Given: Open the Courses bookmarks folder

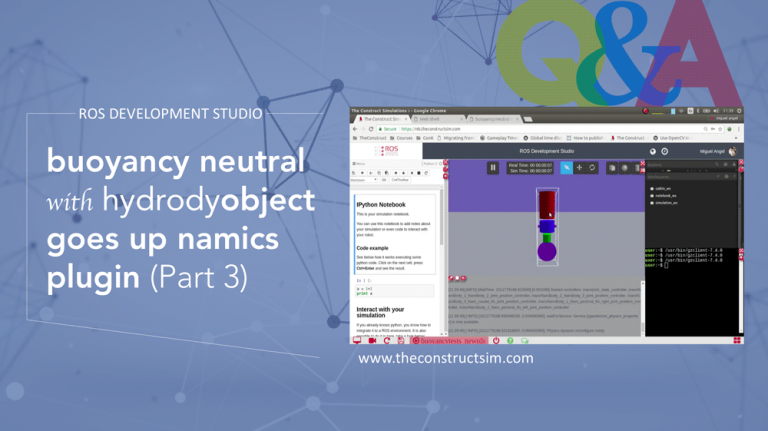Looking at the screenshot, I should (401, 138).
